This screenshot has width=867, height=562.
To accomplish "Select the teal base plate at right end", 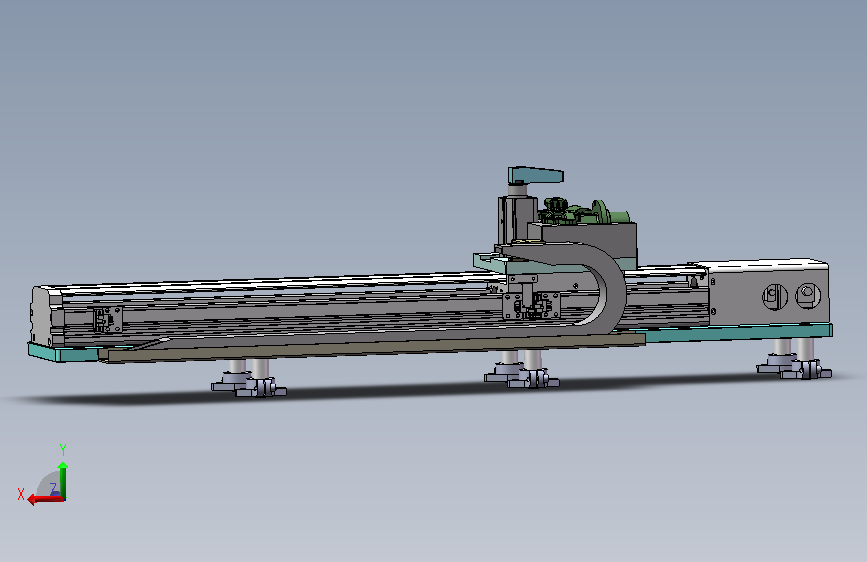I will pos(738,334).
